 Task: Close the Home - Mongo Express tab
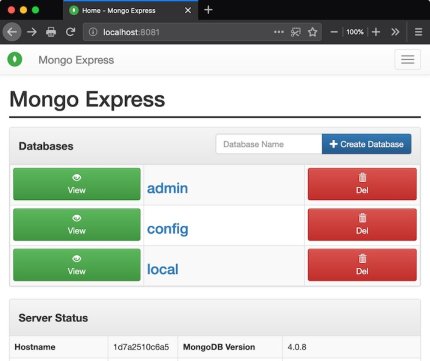pos(188,10)
